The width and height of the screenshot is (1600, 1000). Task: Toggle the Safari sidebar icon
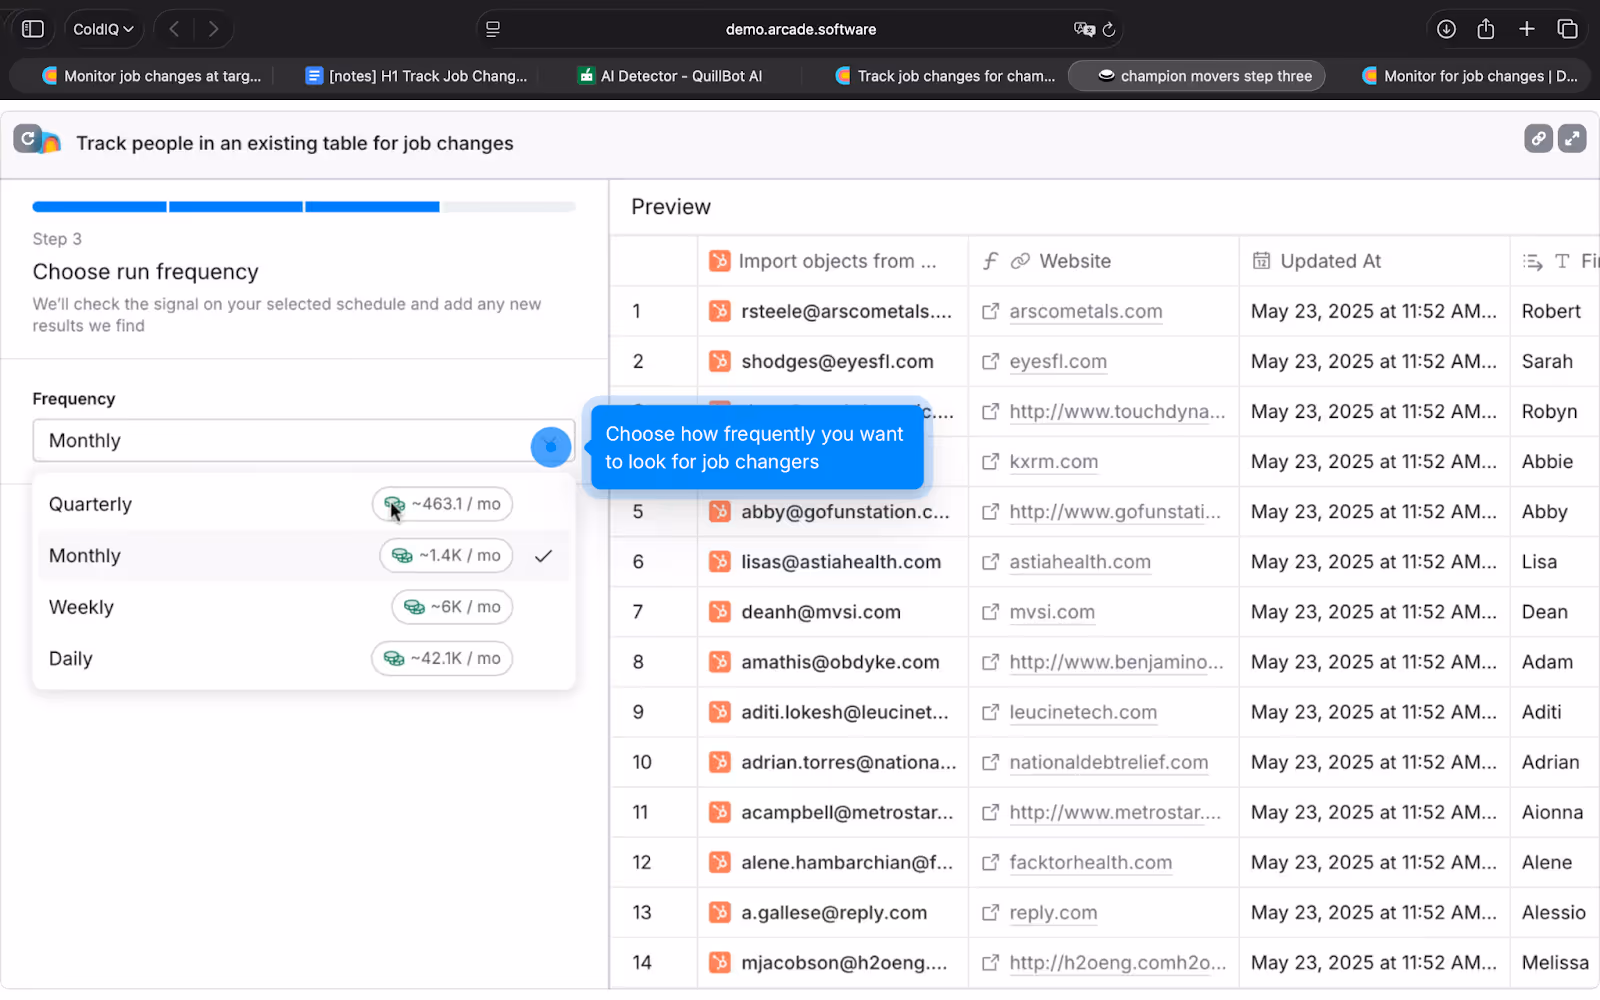tap(33, 29)
